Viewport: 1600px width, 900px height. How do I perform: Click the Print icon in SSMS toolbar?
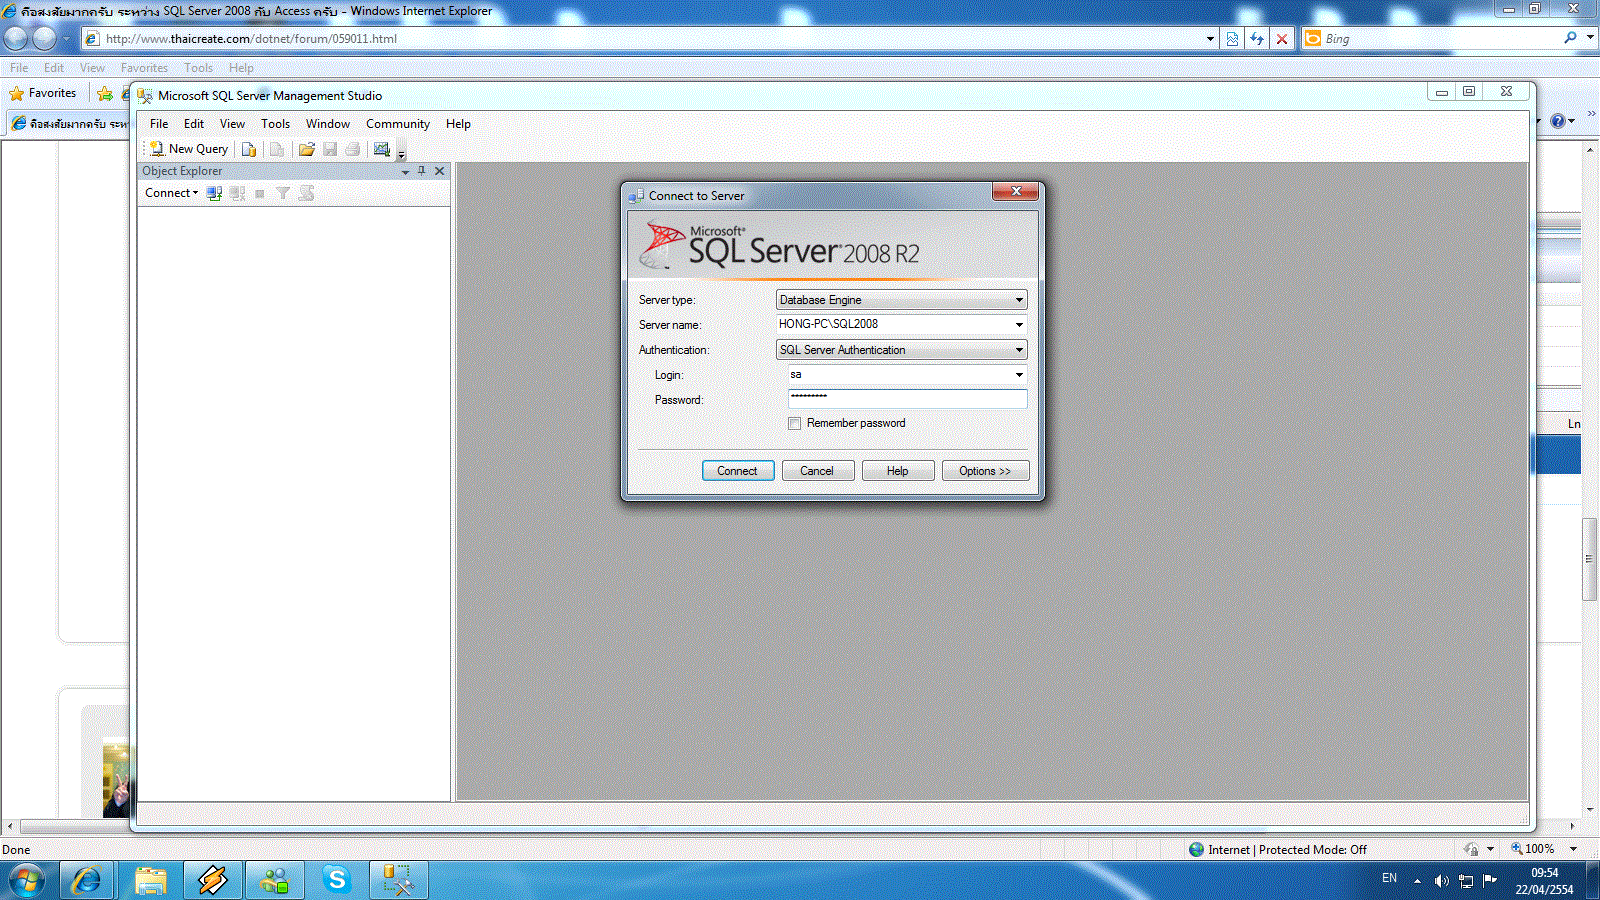353,149
